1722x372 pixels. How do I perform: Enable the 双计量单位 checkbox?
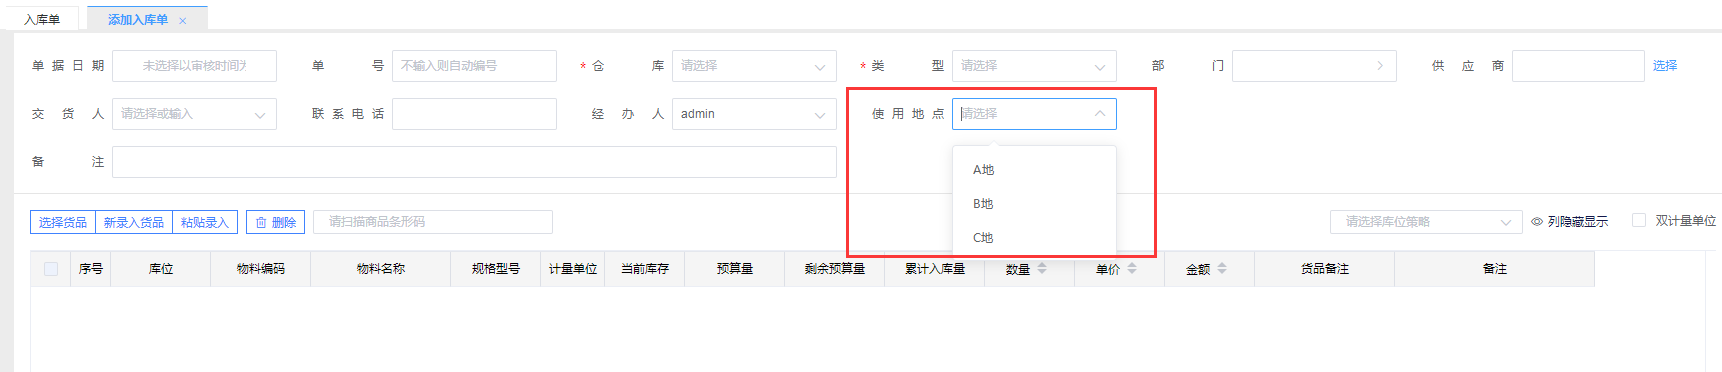click(x=1639, y=220)
